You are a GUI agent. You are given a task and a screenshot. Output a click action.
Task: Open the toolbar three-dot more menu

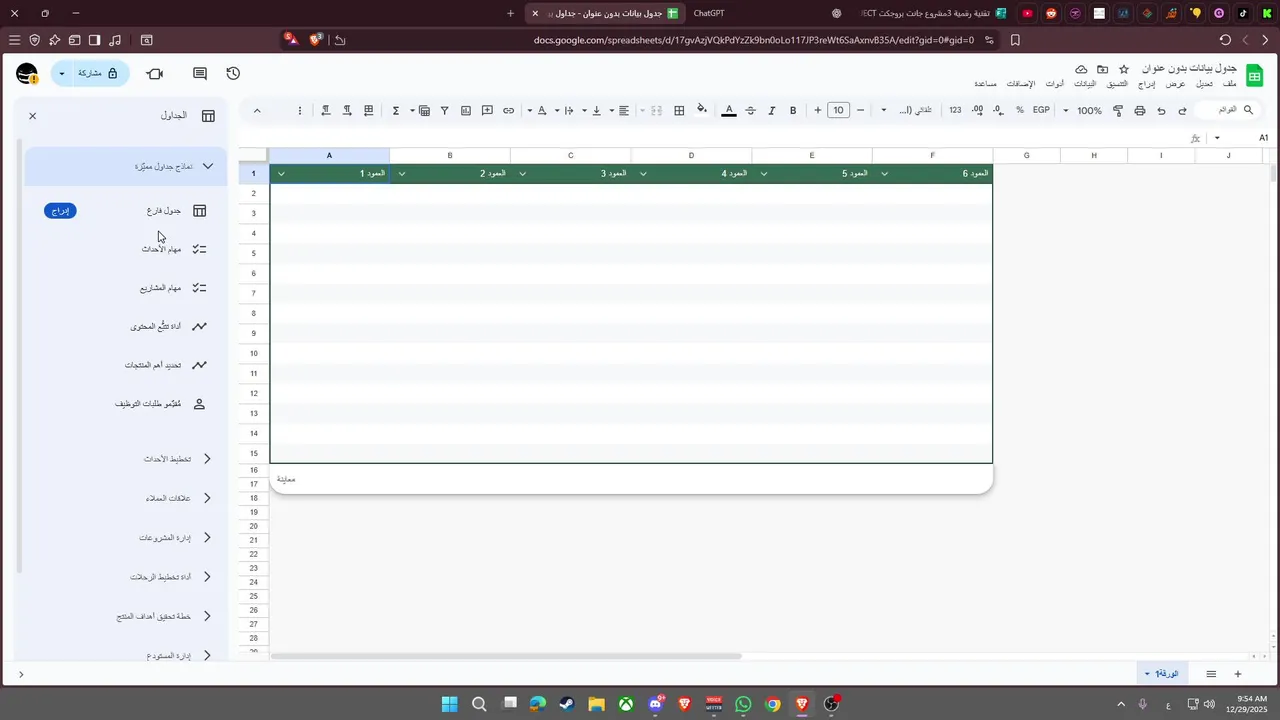coord(300,111)
